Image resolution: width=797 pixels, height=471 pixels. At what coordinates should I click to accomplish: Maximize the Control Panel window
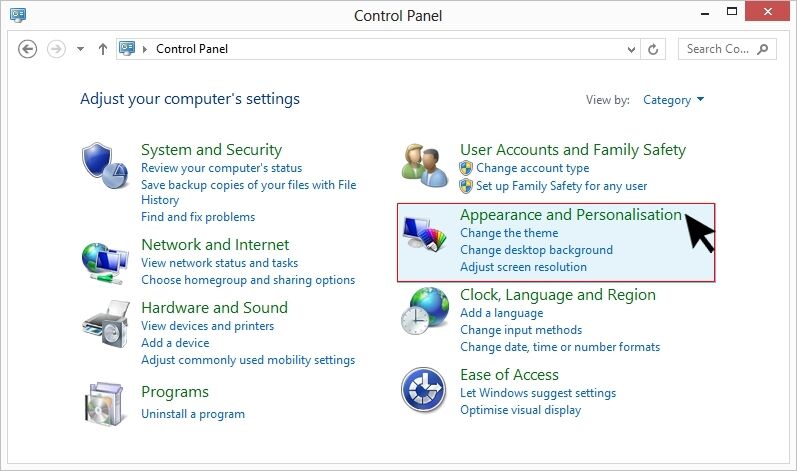[731, 12]
